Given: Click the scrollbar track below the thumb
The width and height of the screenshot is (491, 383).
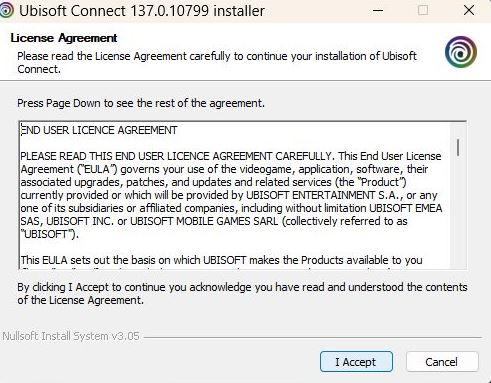Looking at the screenshot, I should pos(458,213).
